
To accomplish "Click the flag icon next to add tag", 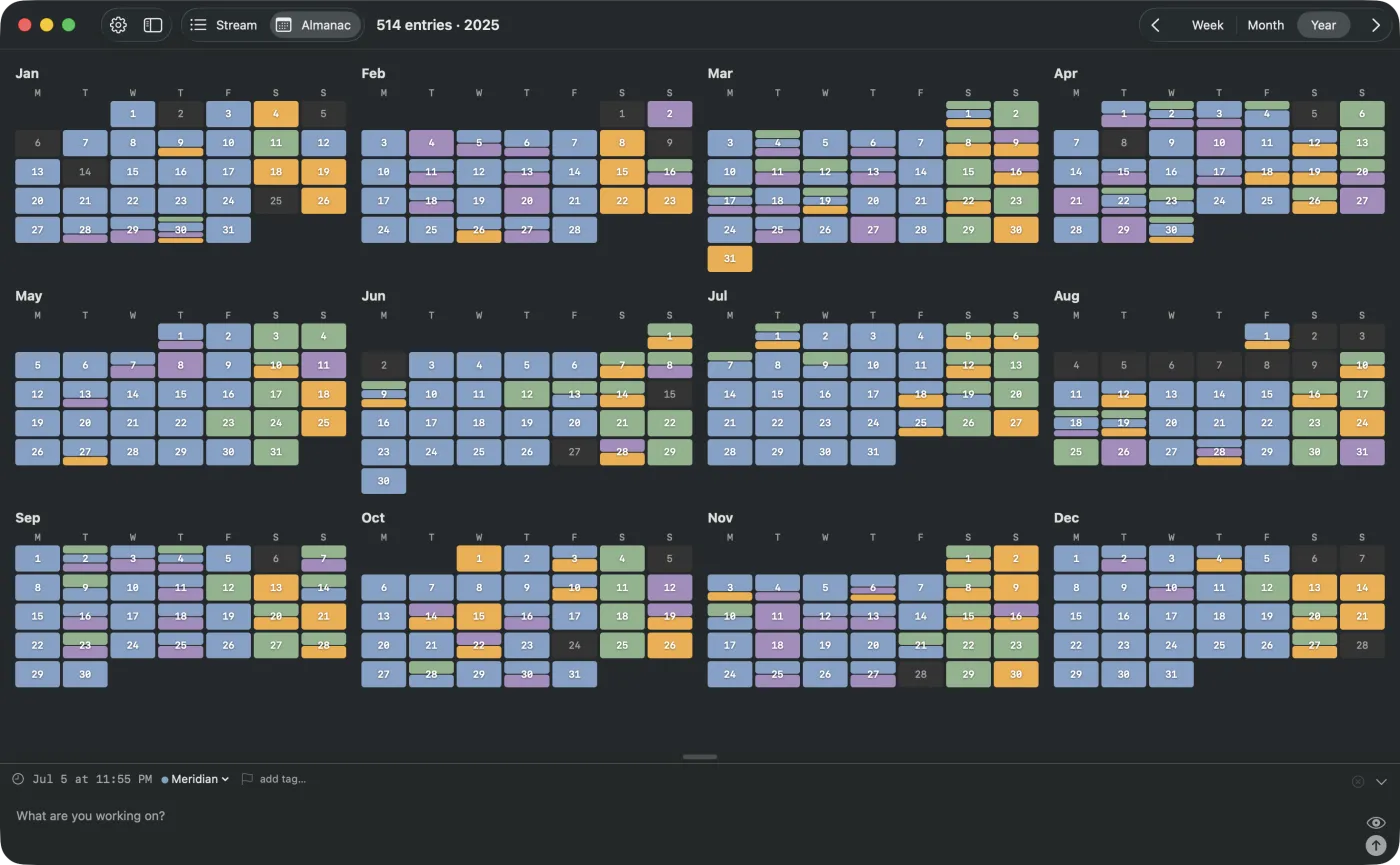I will click(247, 779).
